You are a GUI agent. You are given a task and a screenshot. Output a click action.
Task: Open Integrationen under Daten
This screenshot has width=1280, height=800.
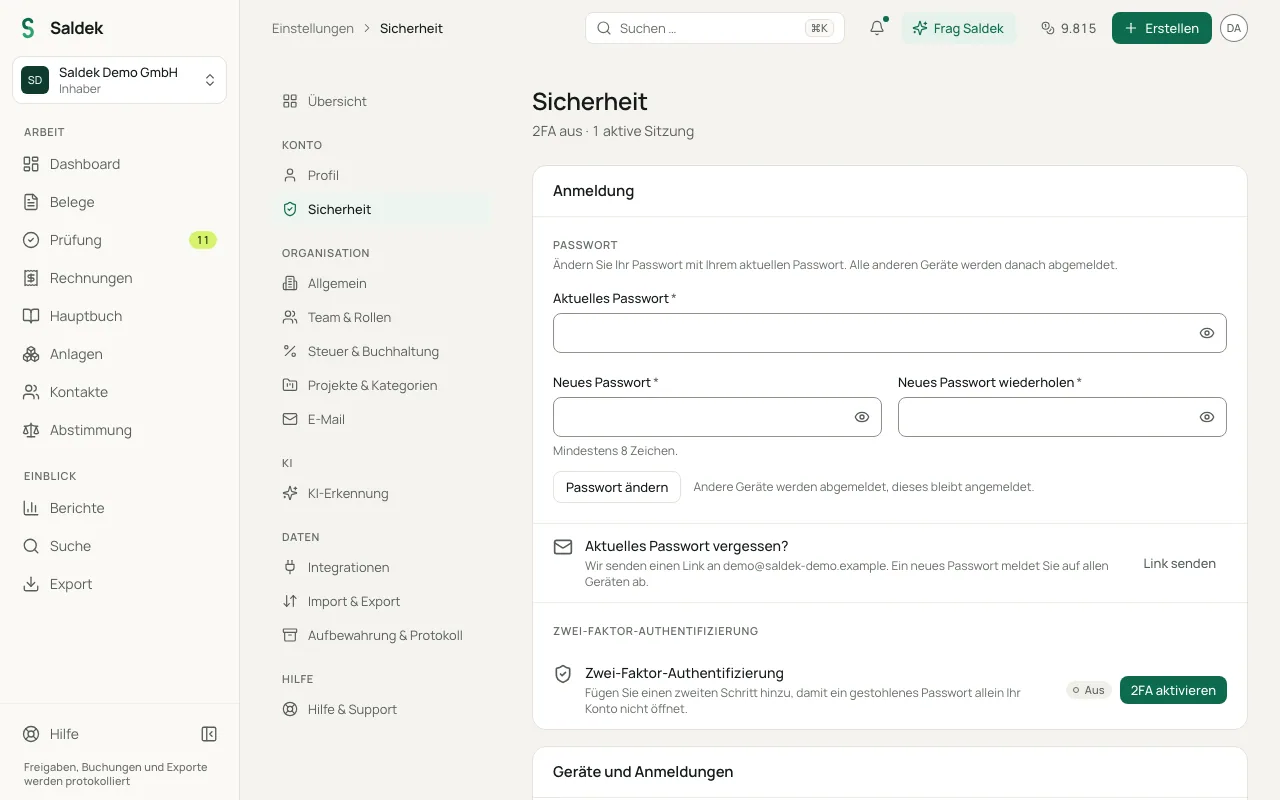click(381, 567)
